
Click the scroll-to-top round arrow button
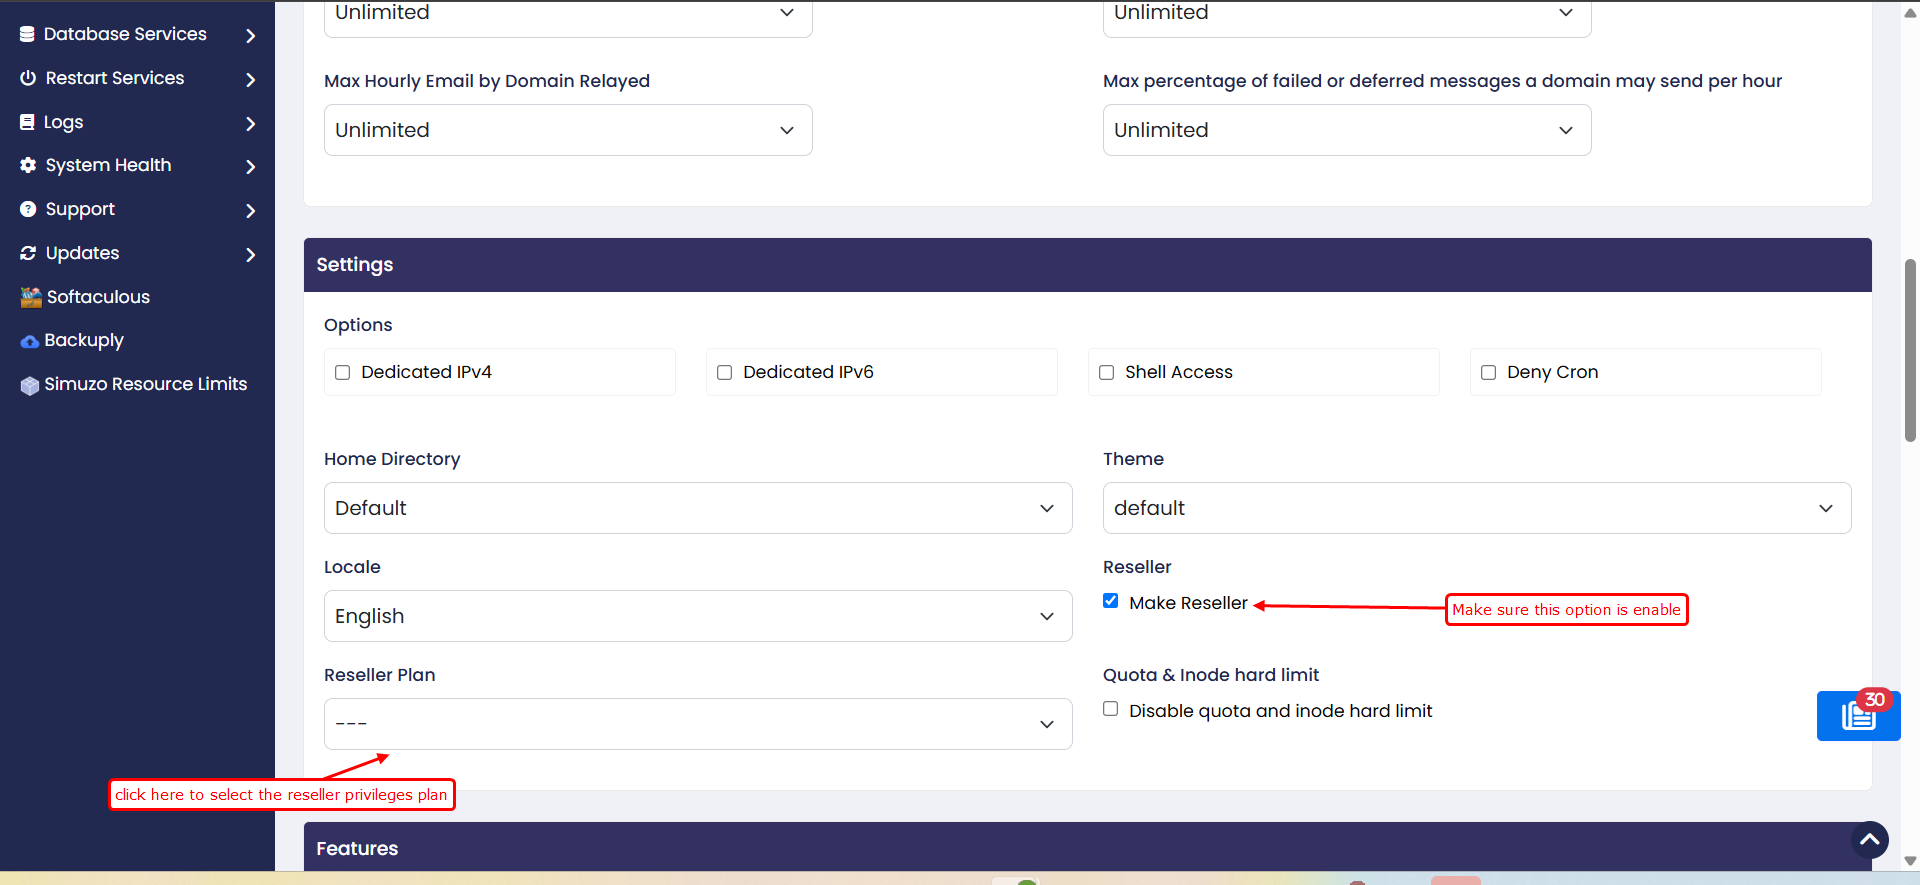coord(1870,840)
